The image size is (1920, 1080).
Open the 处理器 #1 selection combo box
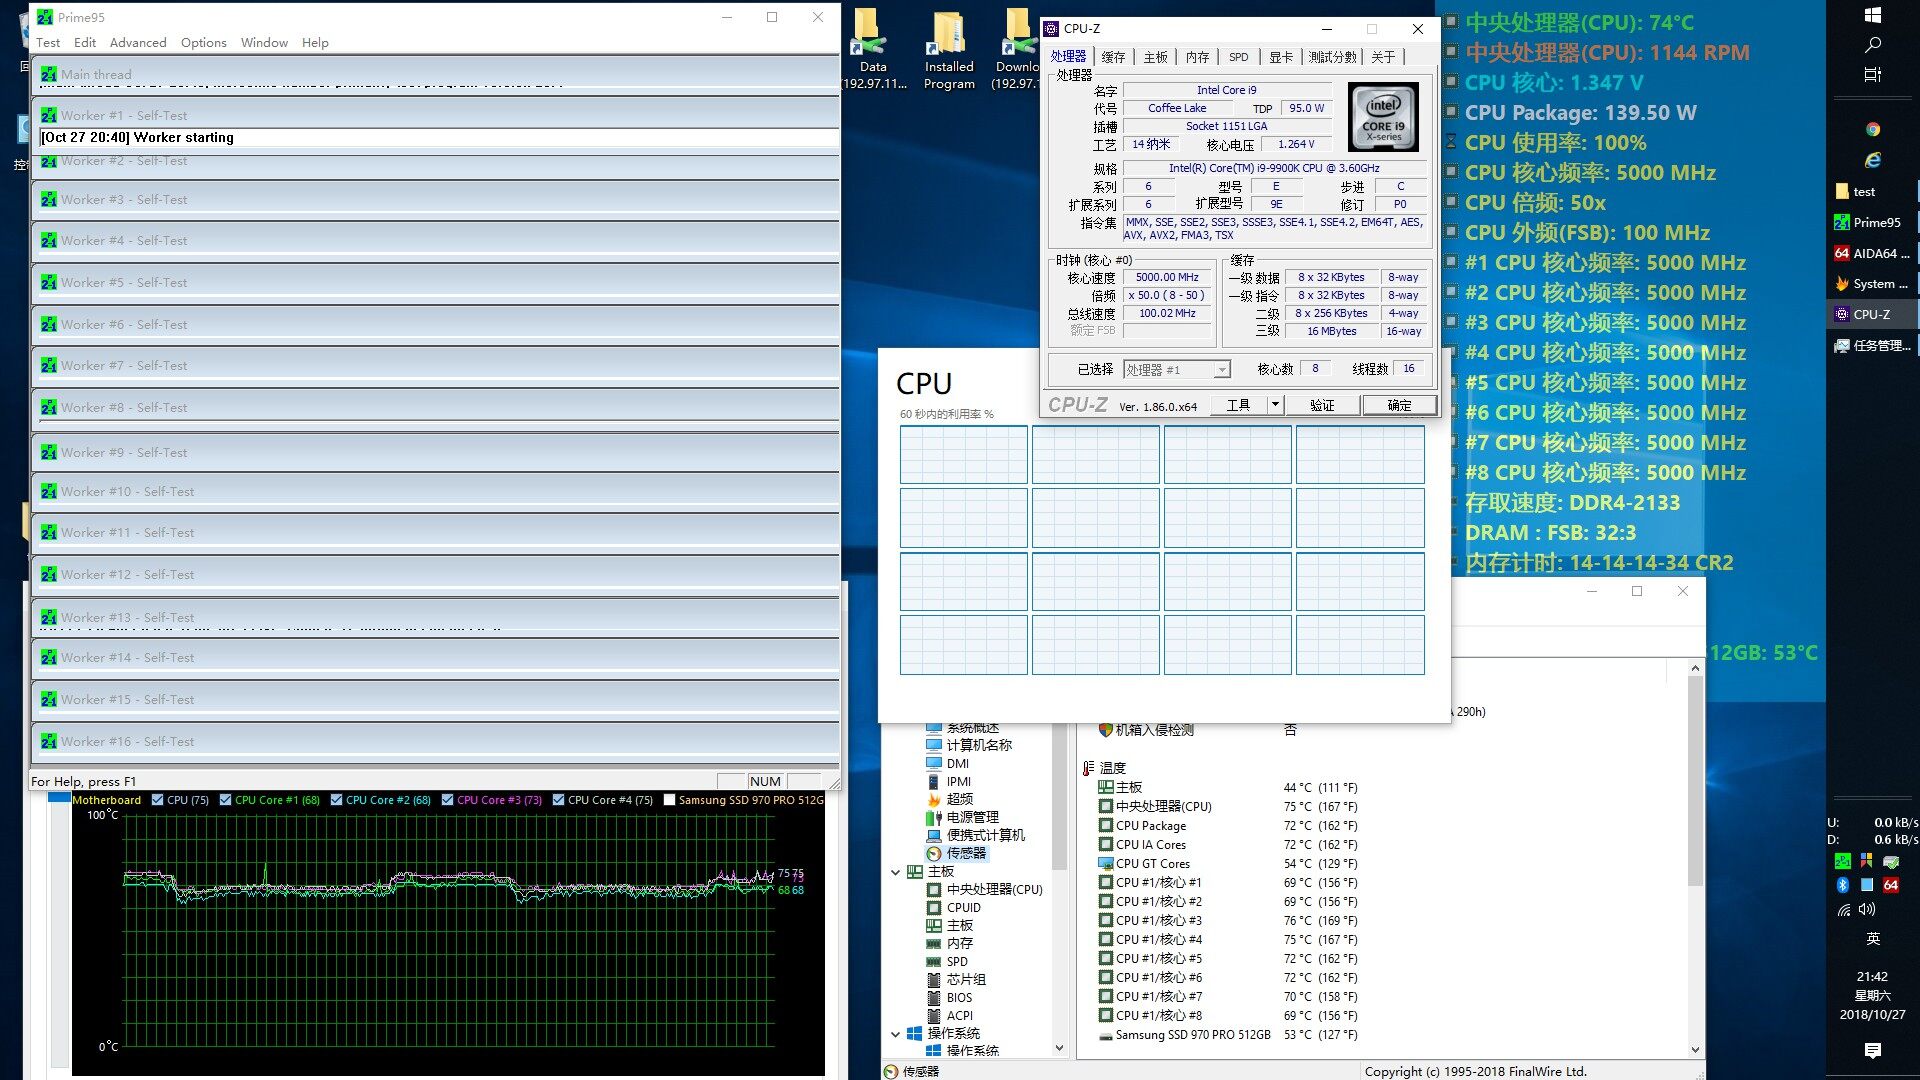point(1176,370)
